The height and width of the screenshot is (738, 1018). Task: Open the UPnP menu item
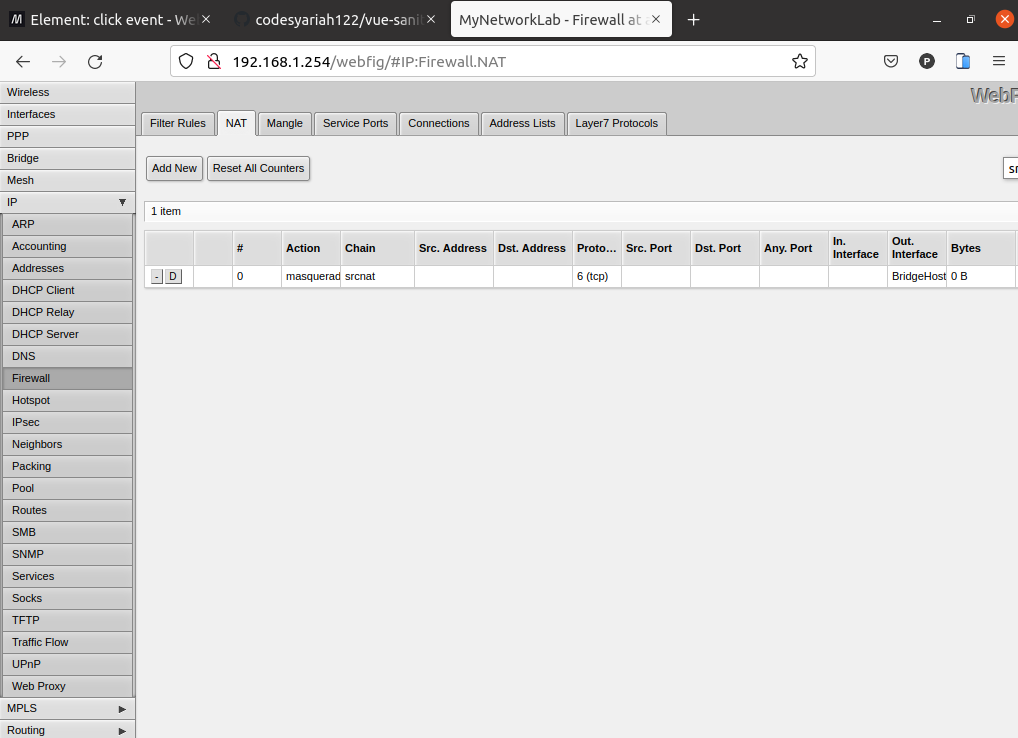coord(68,664)
